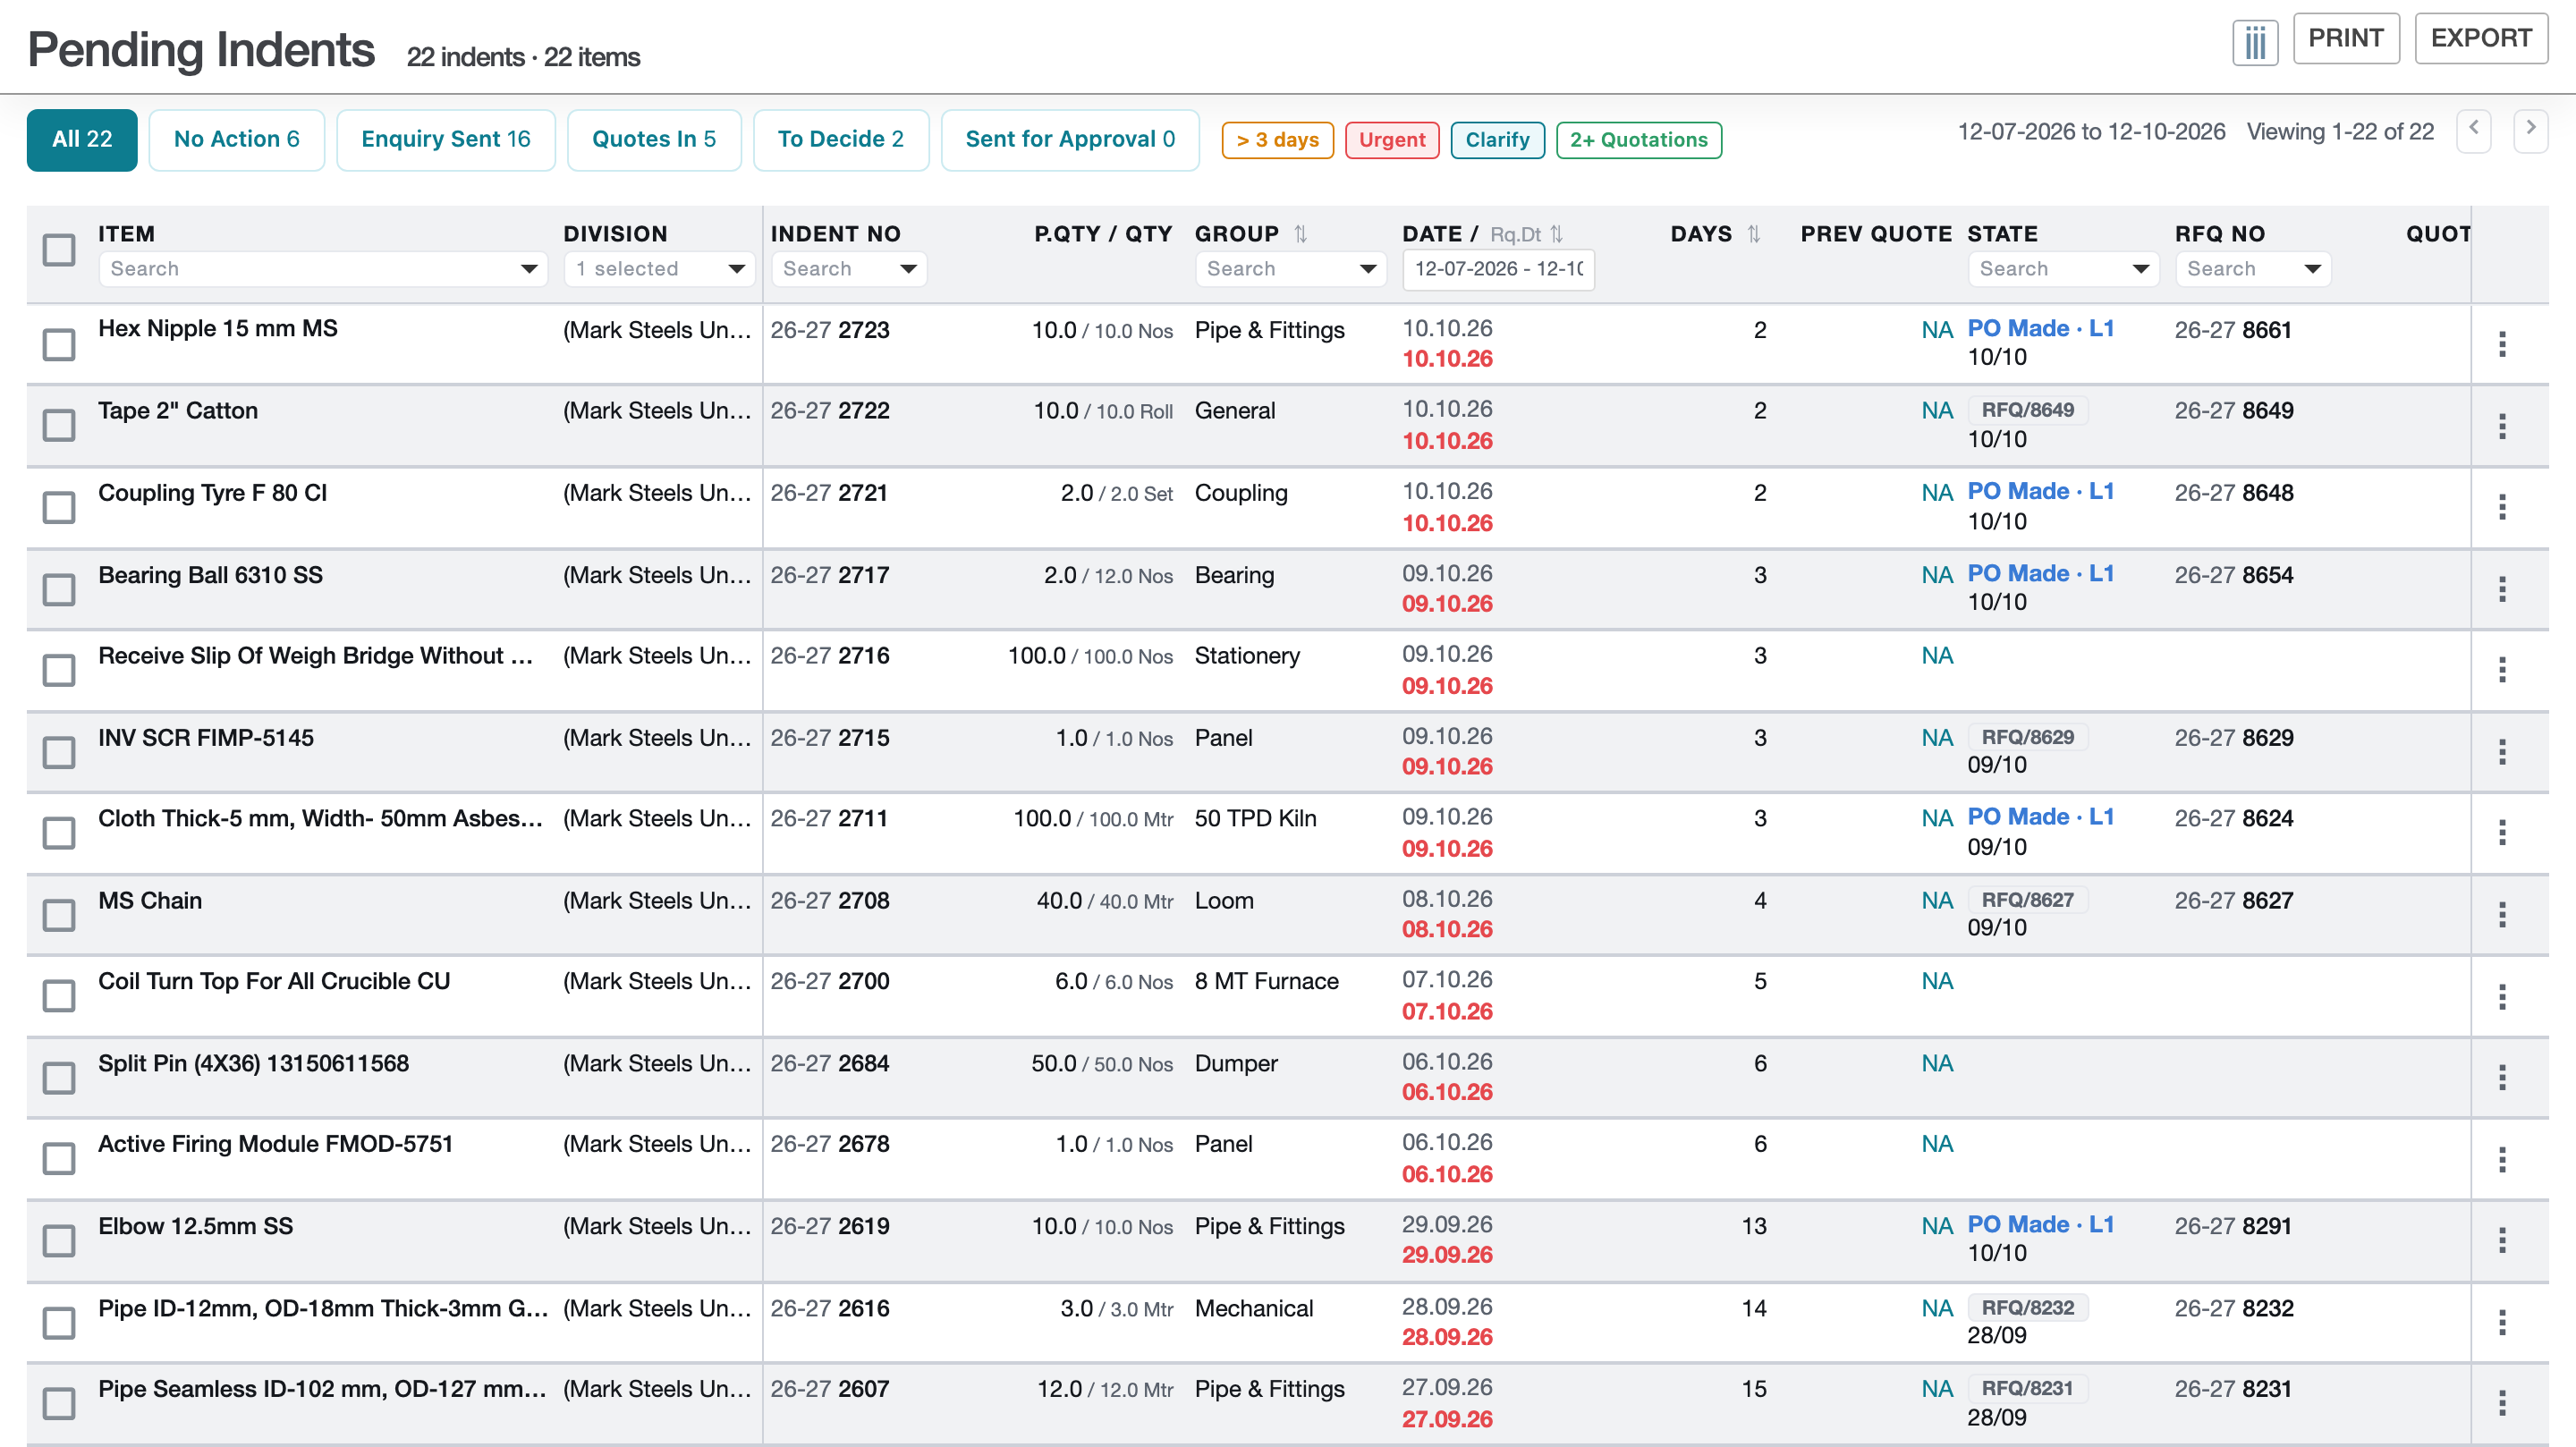Go to previous page arrow
The image size is (2576, 1447).
point(2473,130)
